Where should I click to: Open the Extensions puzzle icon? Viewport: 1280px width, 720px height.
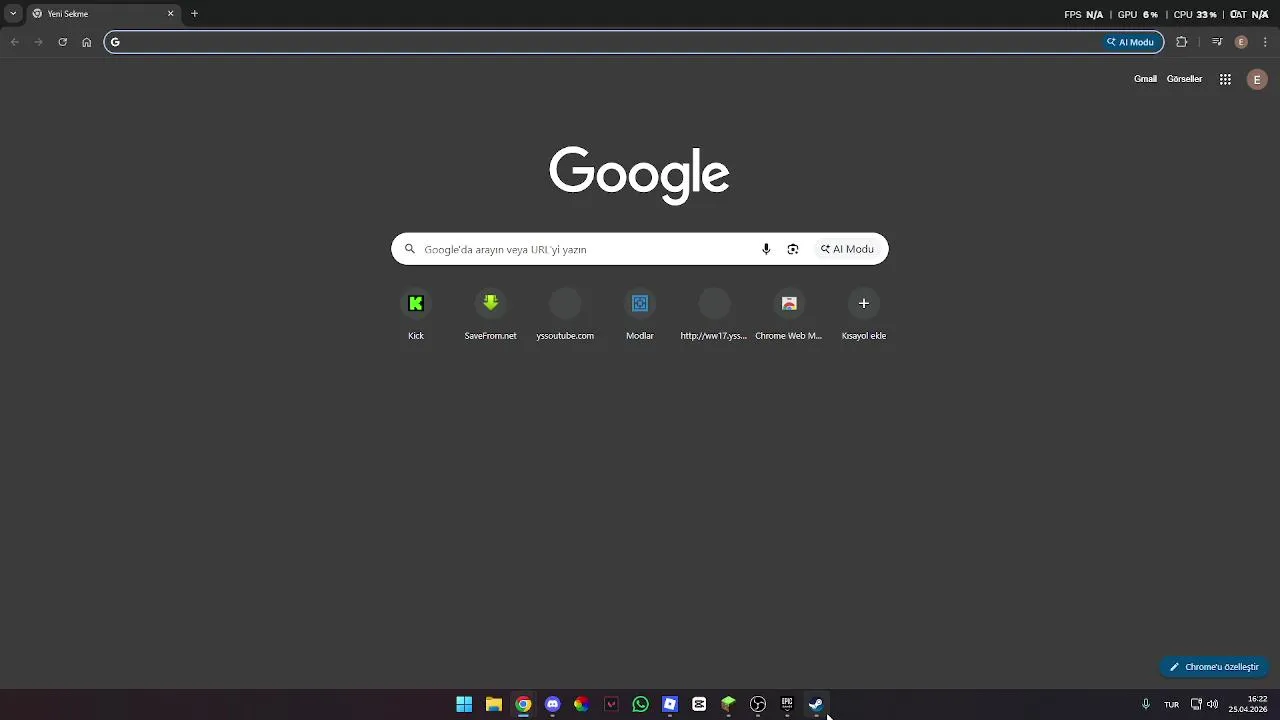coord(1181,42)
